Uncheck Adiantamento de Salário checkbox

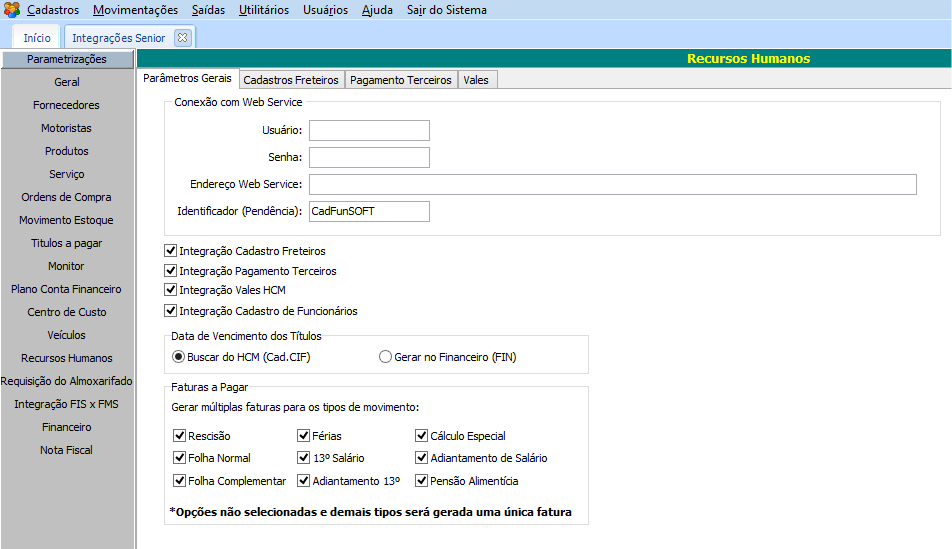pos(421,458)
